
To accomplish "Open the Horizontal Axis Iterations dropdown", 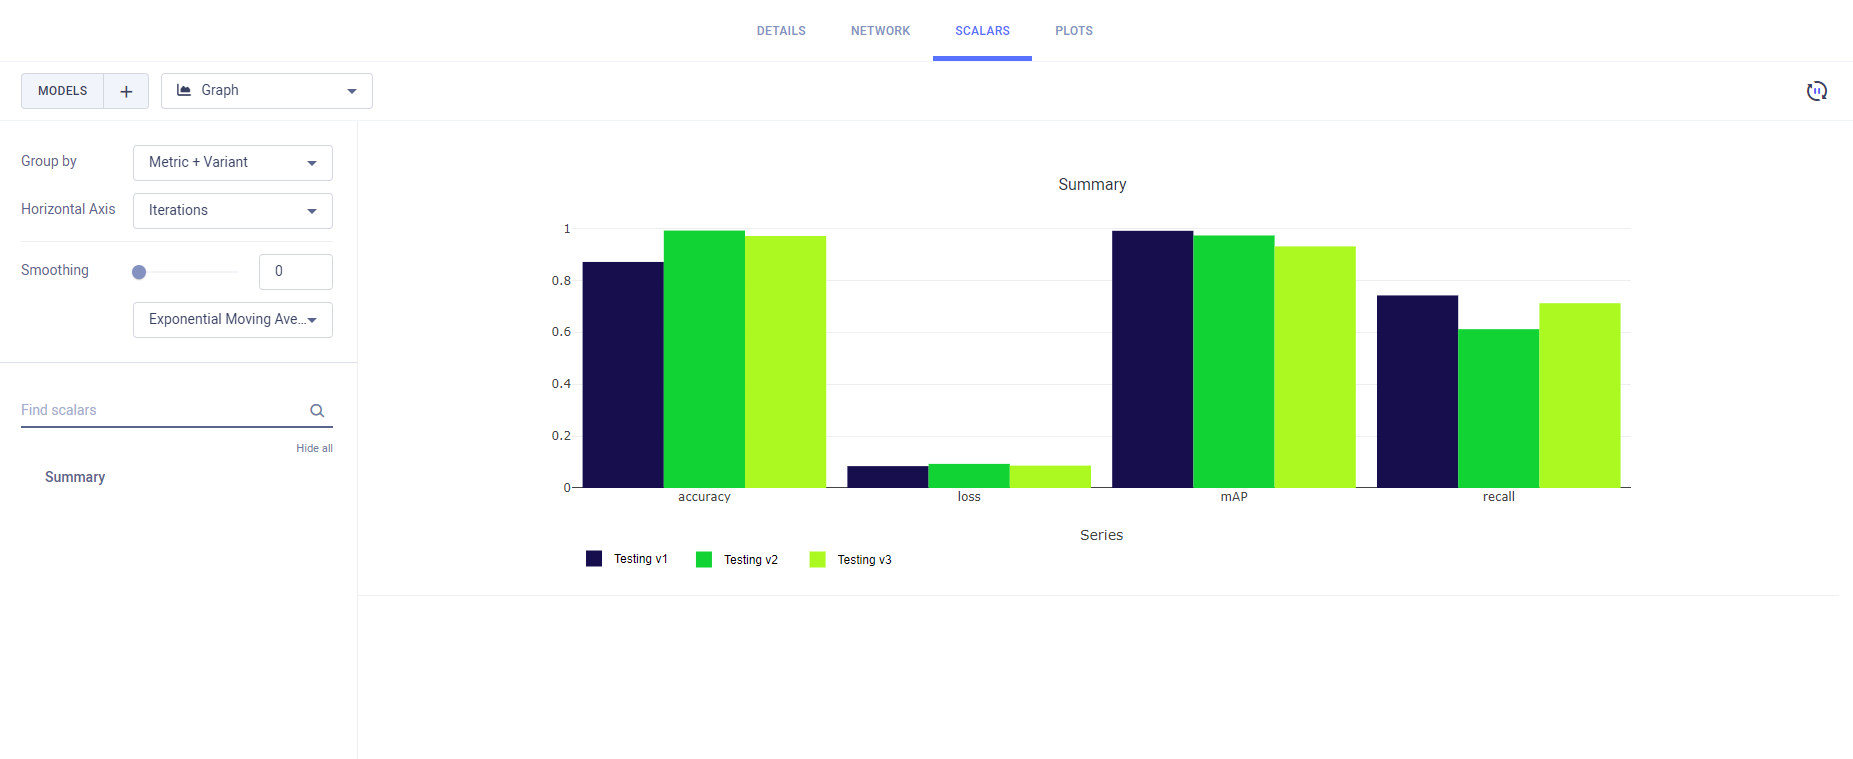I will pos(232,211).
